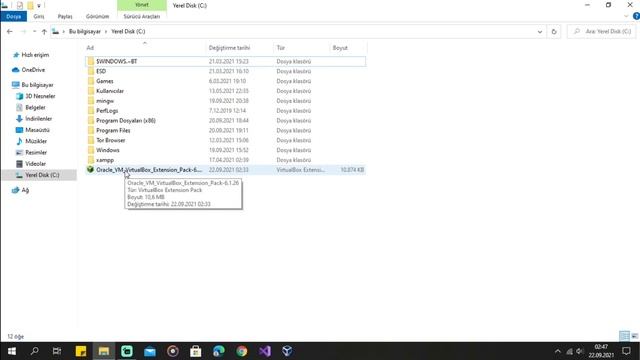
Task: Refresh the Yerel Disk (C:) view
Action: (554, 31)
